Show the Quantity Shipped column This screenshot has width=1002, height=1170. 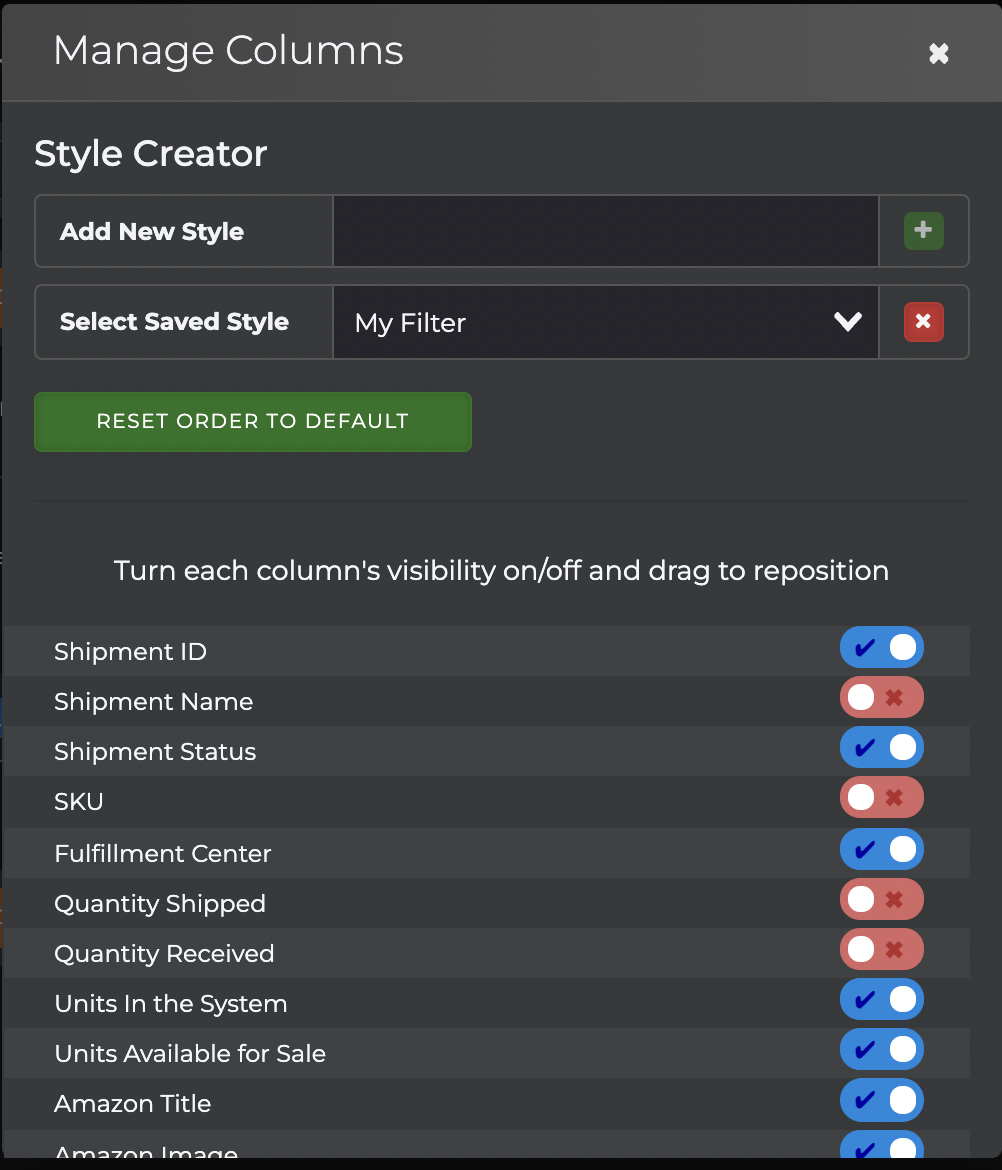[x=881, y=900]
